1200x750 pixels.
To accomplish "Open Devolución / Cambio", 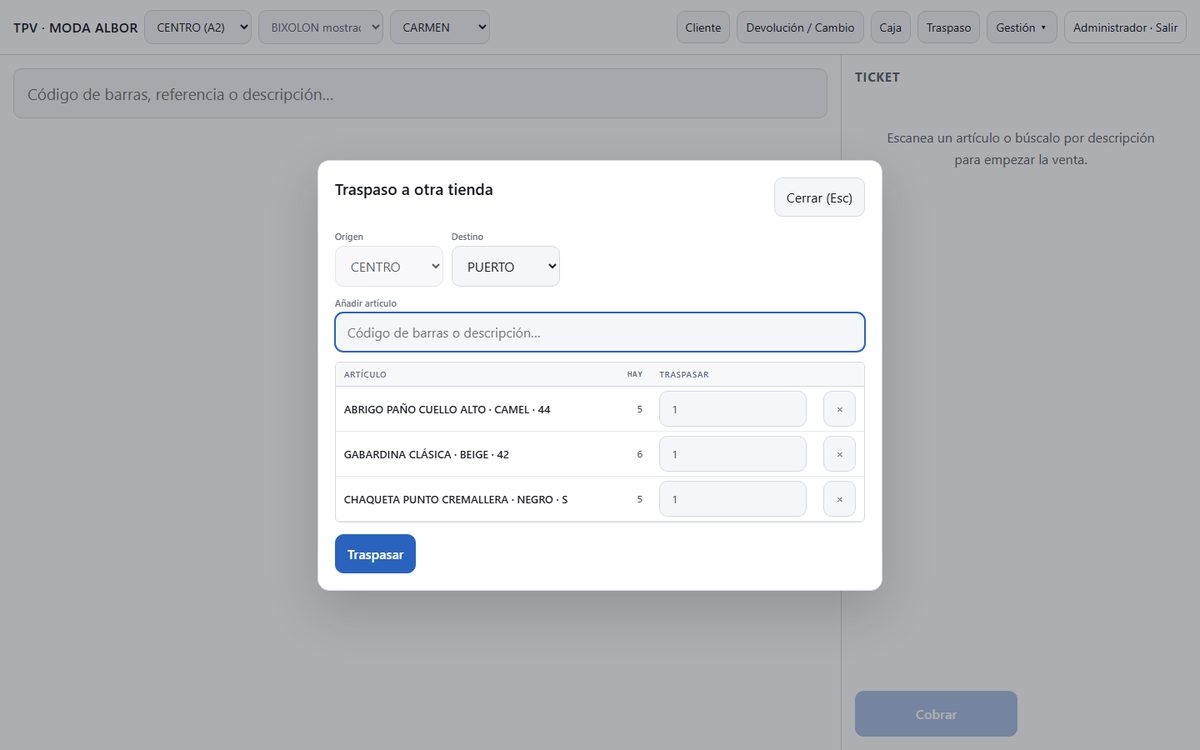I will (800, 27).
